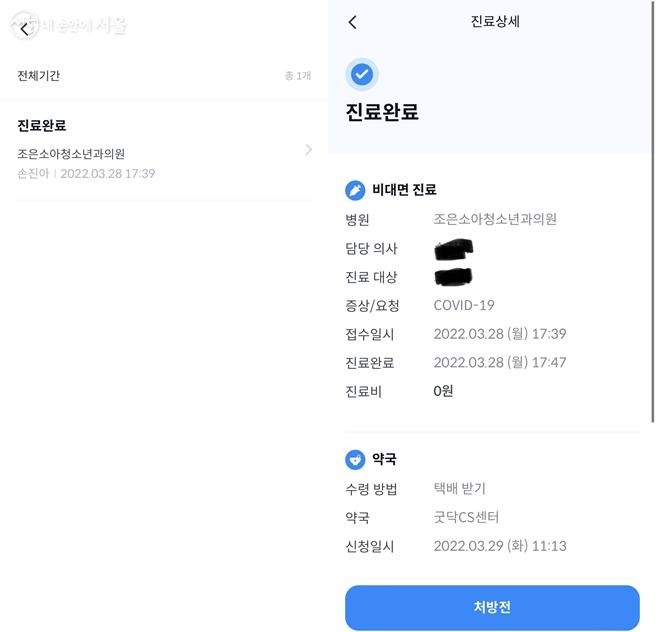Tap the hospital name 조은소아청소년과의원 in the details
This screenshot has width=656, height=632.
coord(495,219)
